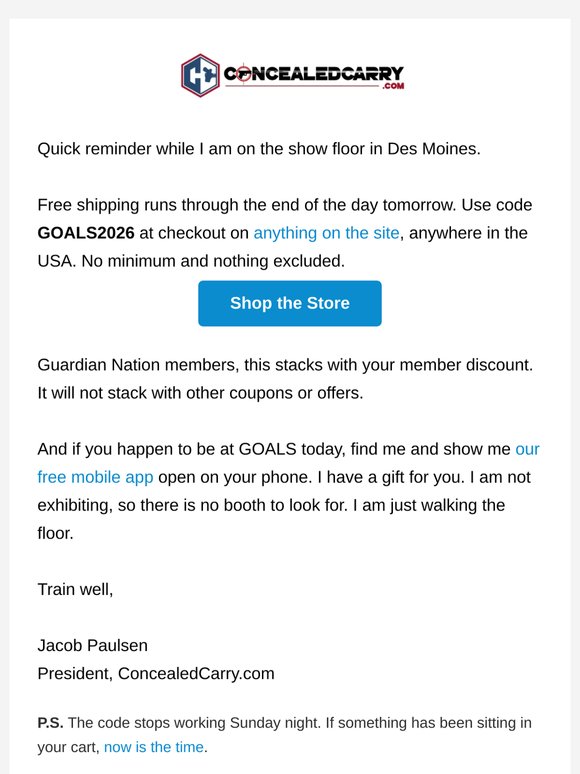Screen dimensions: 580x774
Task: Click the bold P.S. label
Action: [50, 723]
